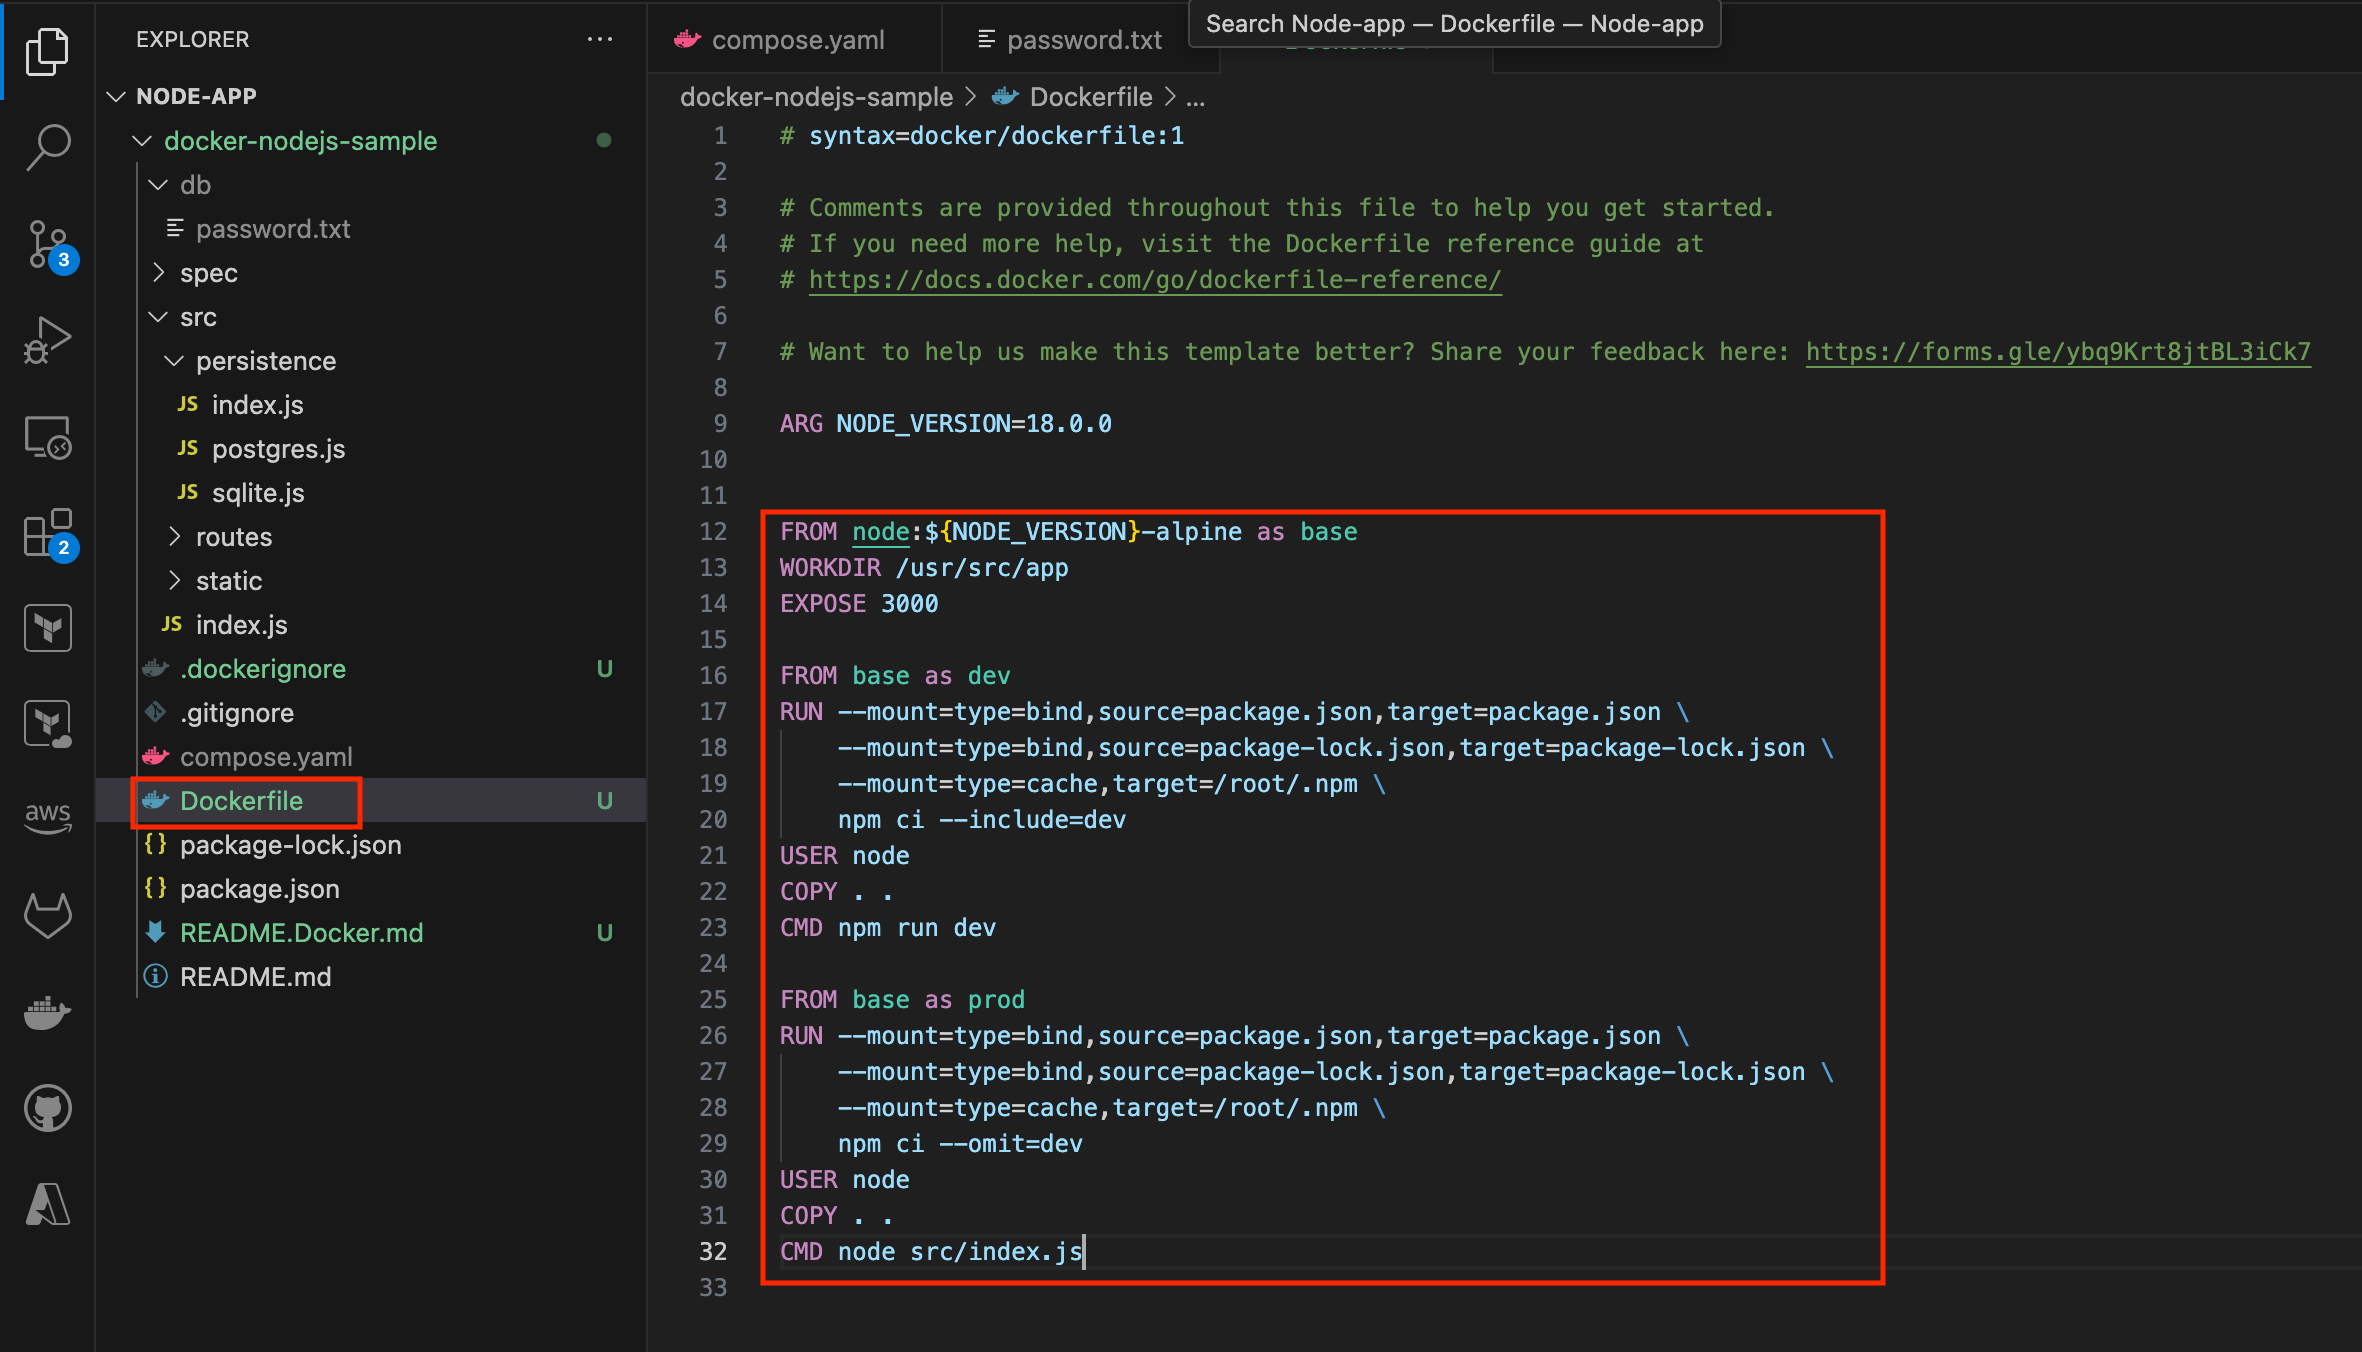
Task: Collapse the src folder
Action: [x=158, y=317]
